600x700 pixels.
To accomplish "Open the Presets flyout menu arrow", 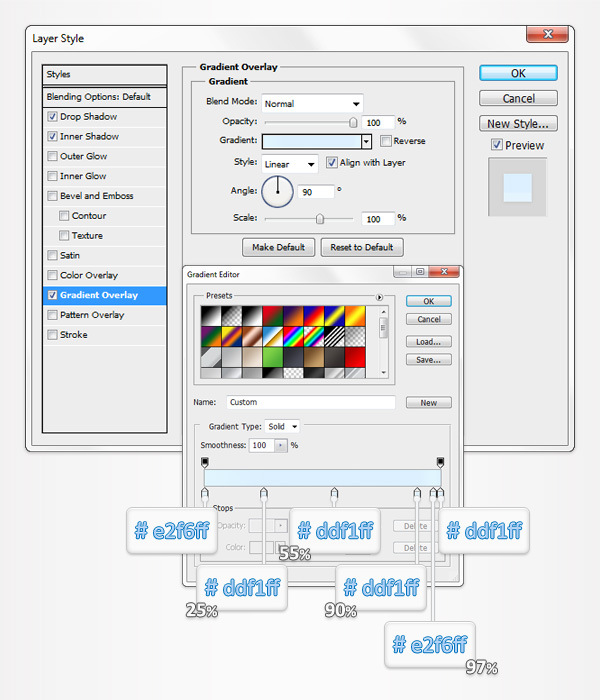I will pyautogui.click(x=379, y=297).
